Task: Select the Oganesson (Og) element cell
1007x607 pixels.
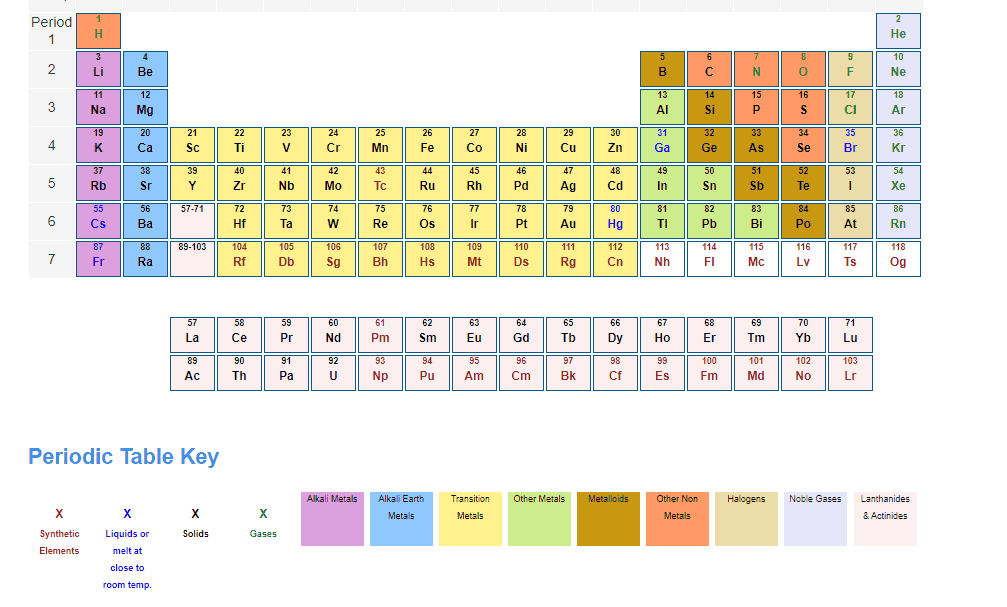Action: (x=898, y=259)
